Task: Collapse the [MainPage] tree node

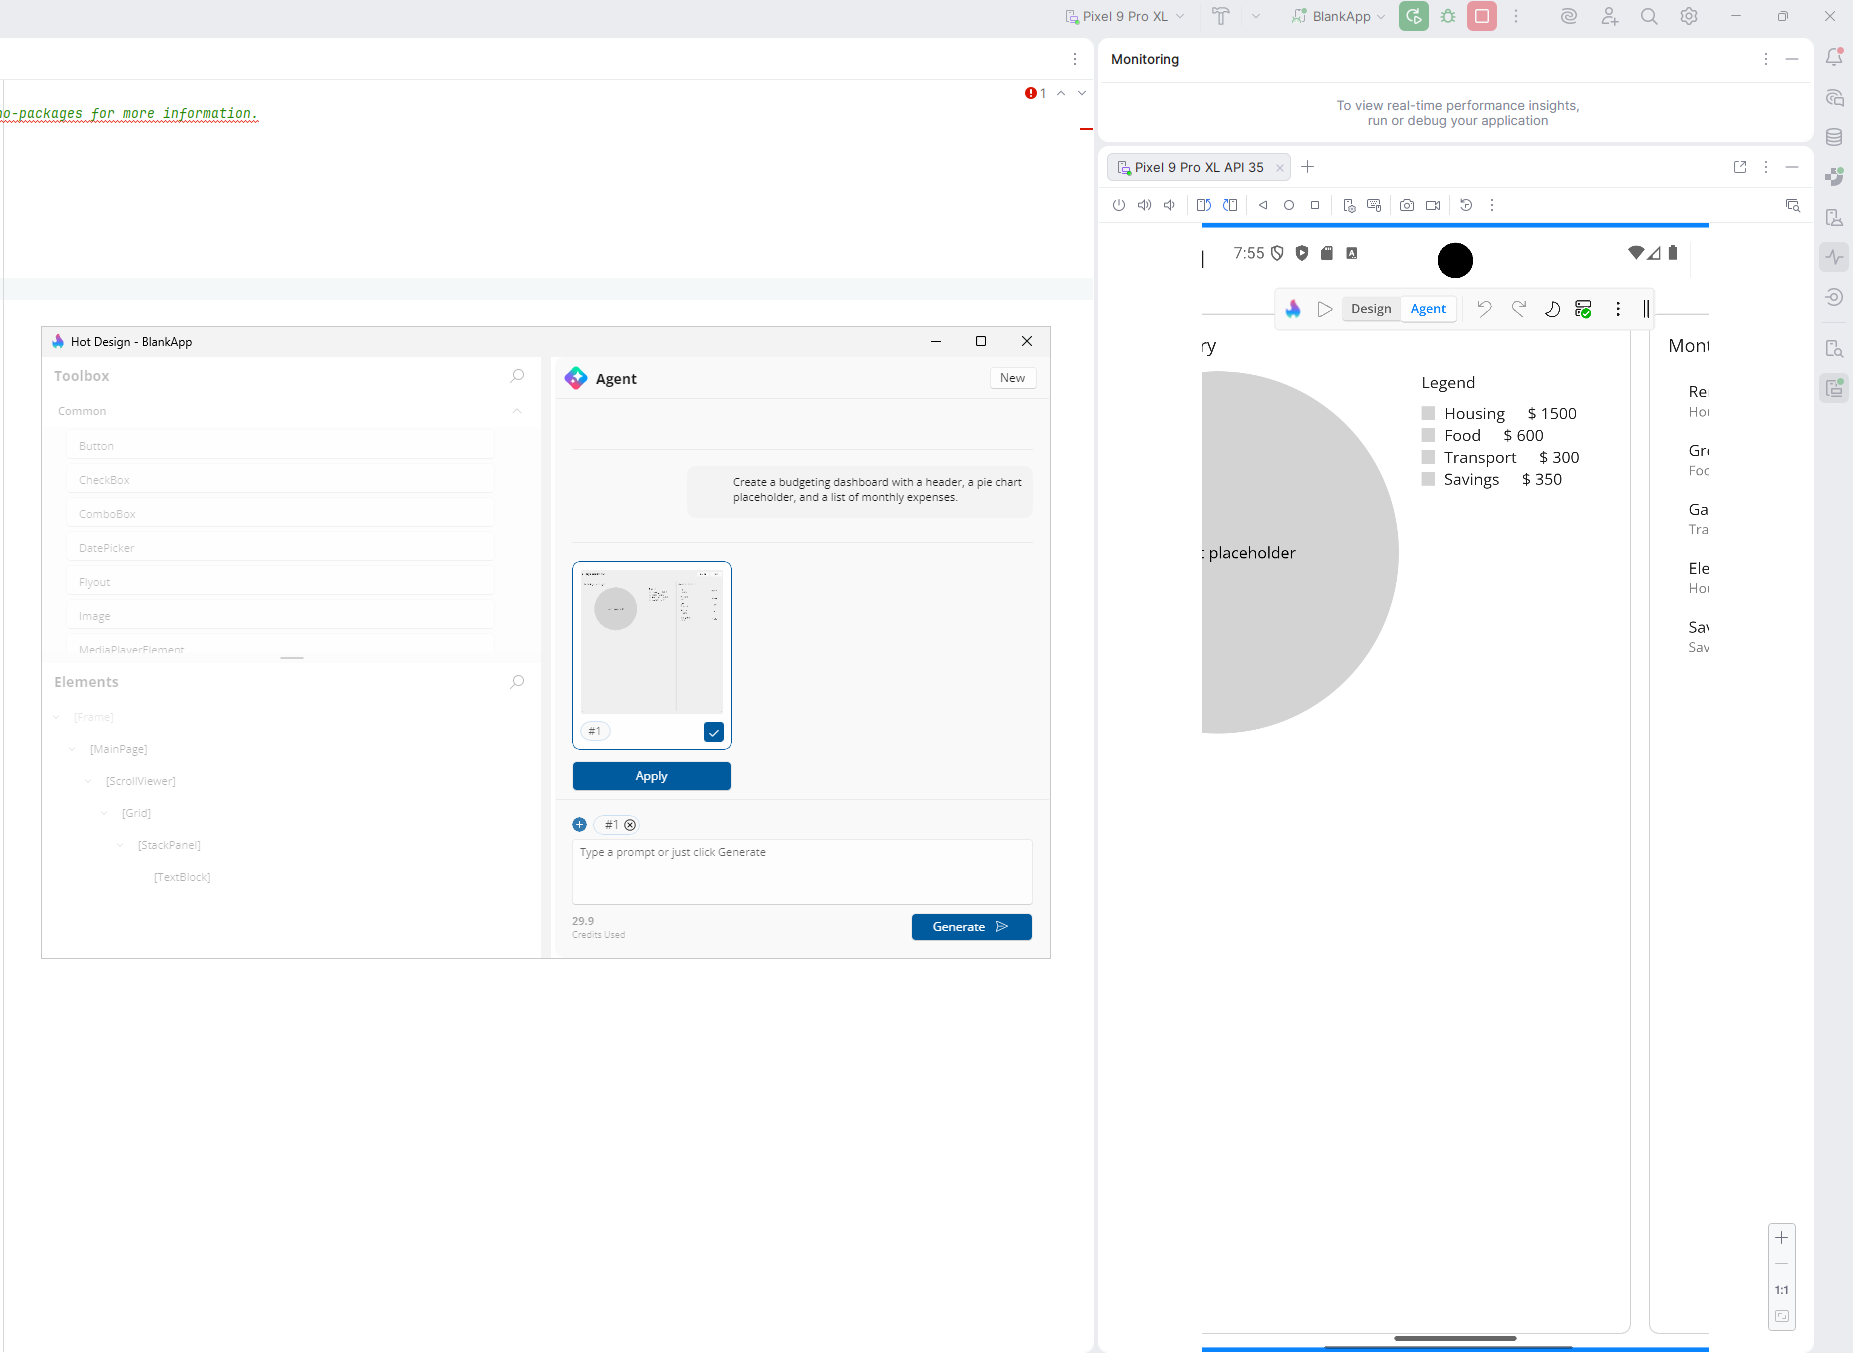Action: click(x=72, y=749)
